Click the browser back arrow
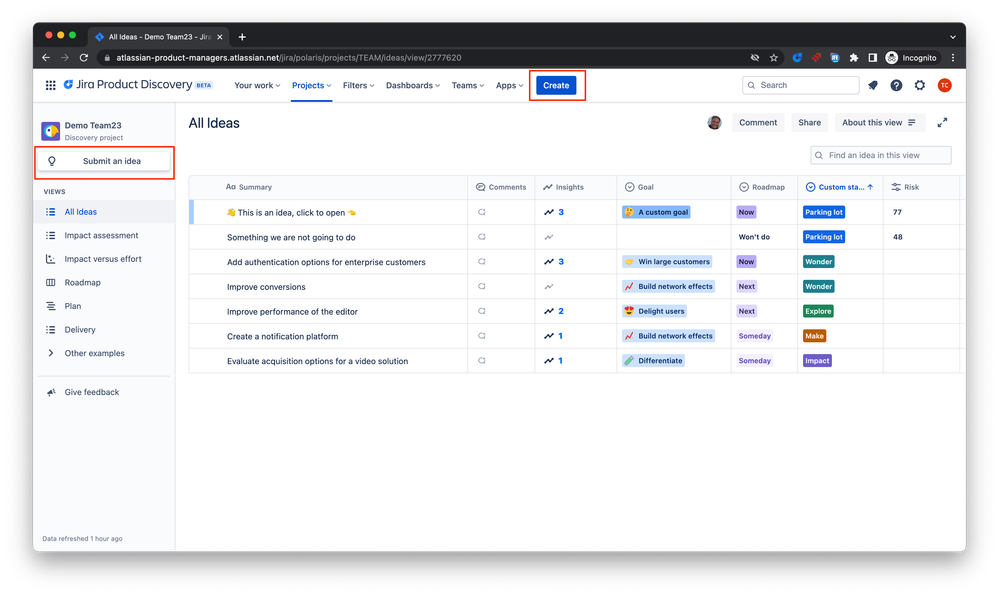Viewport: 999px width, 595px height. (46, 57)
